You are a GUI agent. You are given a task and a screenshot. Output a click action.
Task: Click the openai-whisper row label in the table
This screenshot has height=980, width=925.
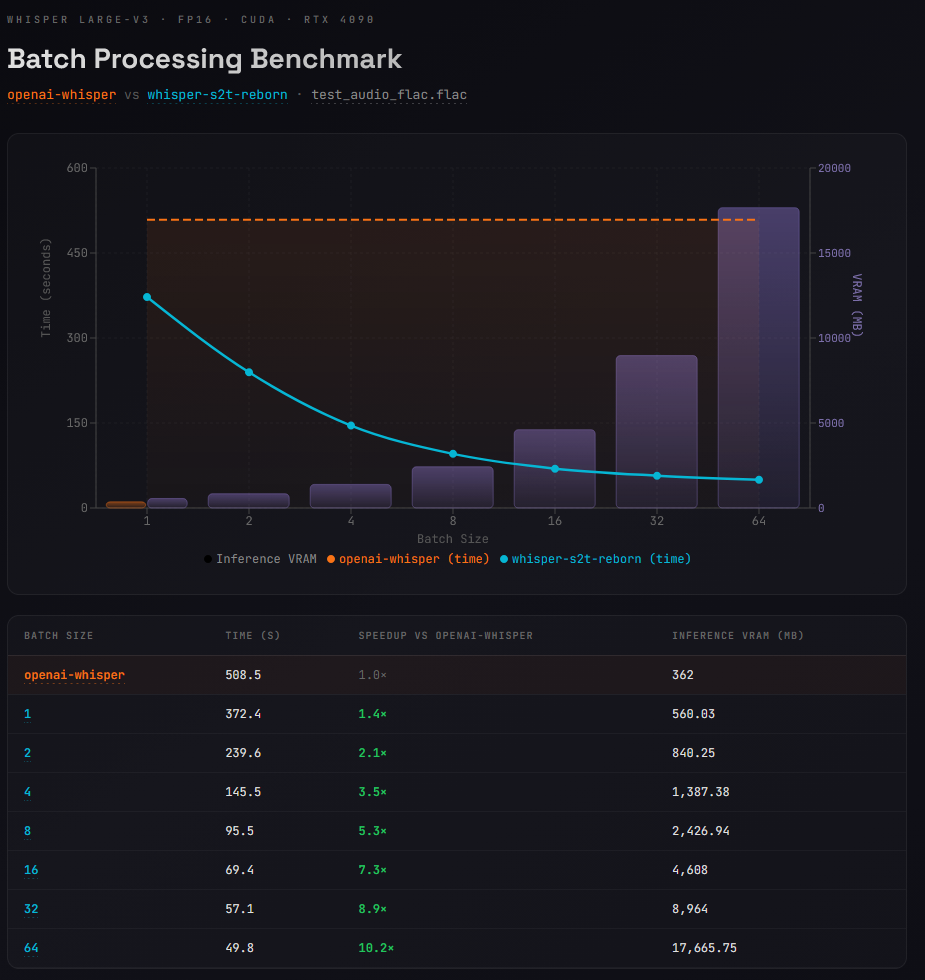pos(74,675)
